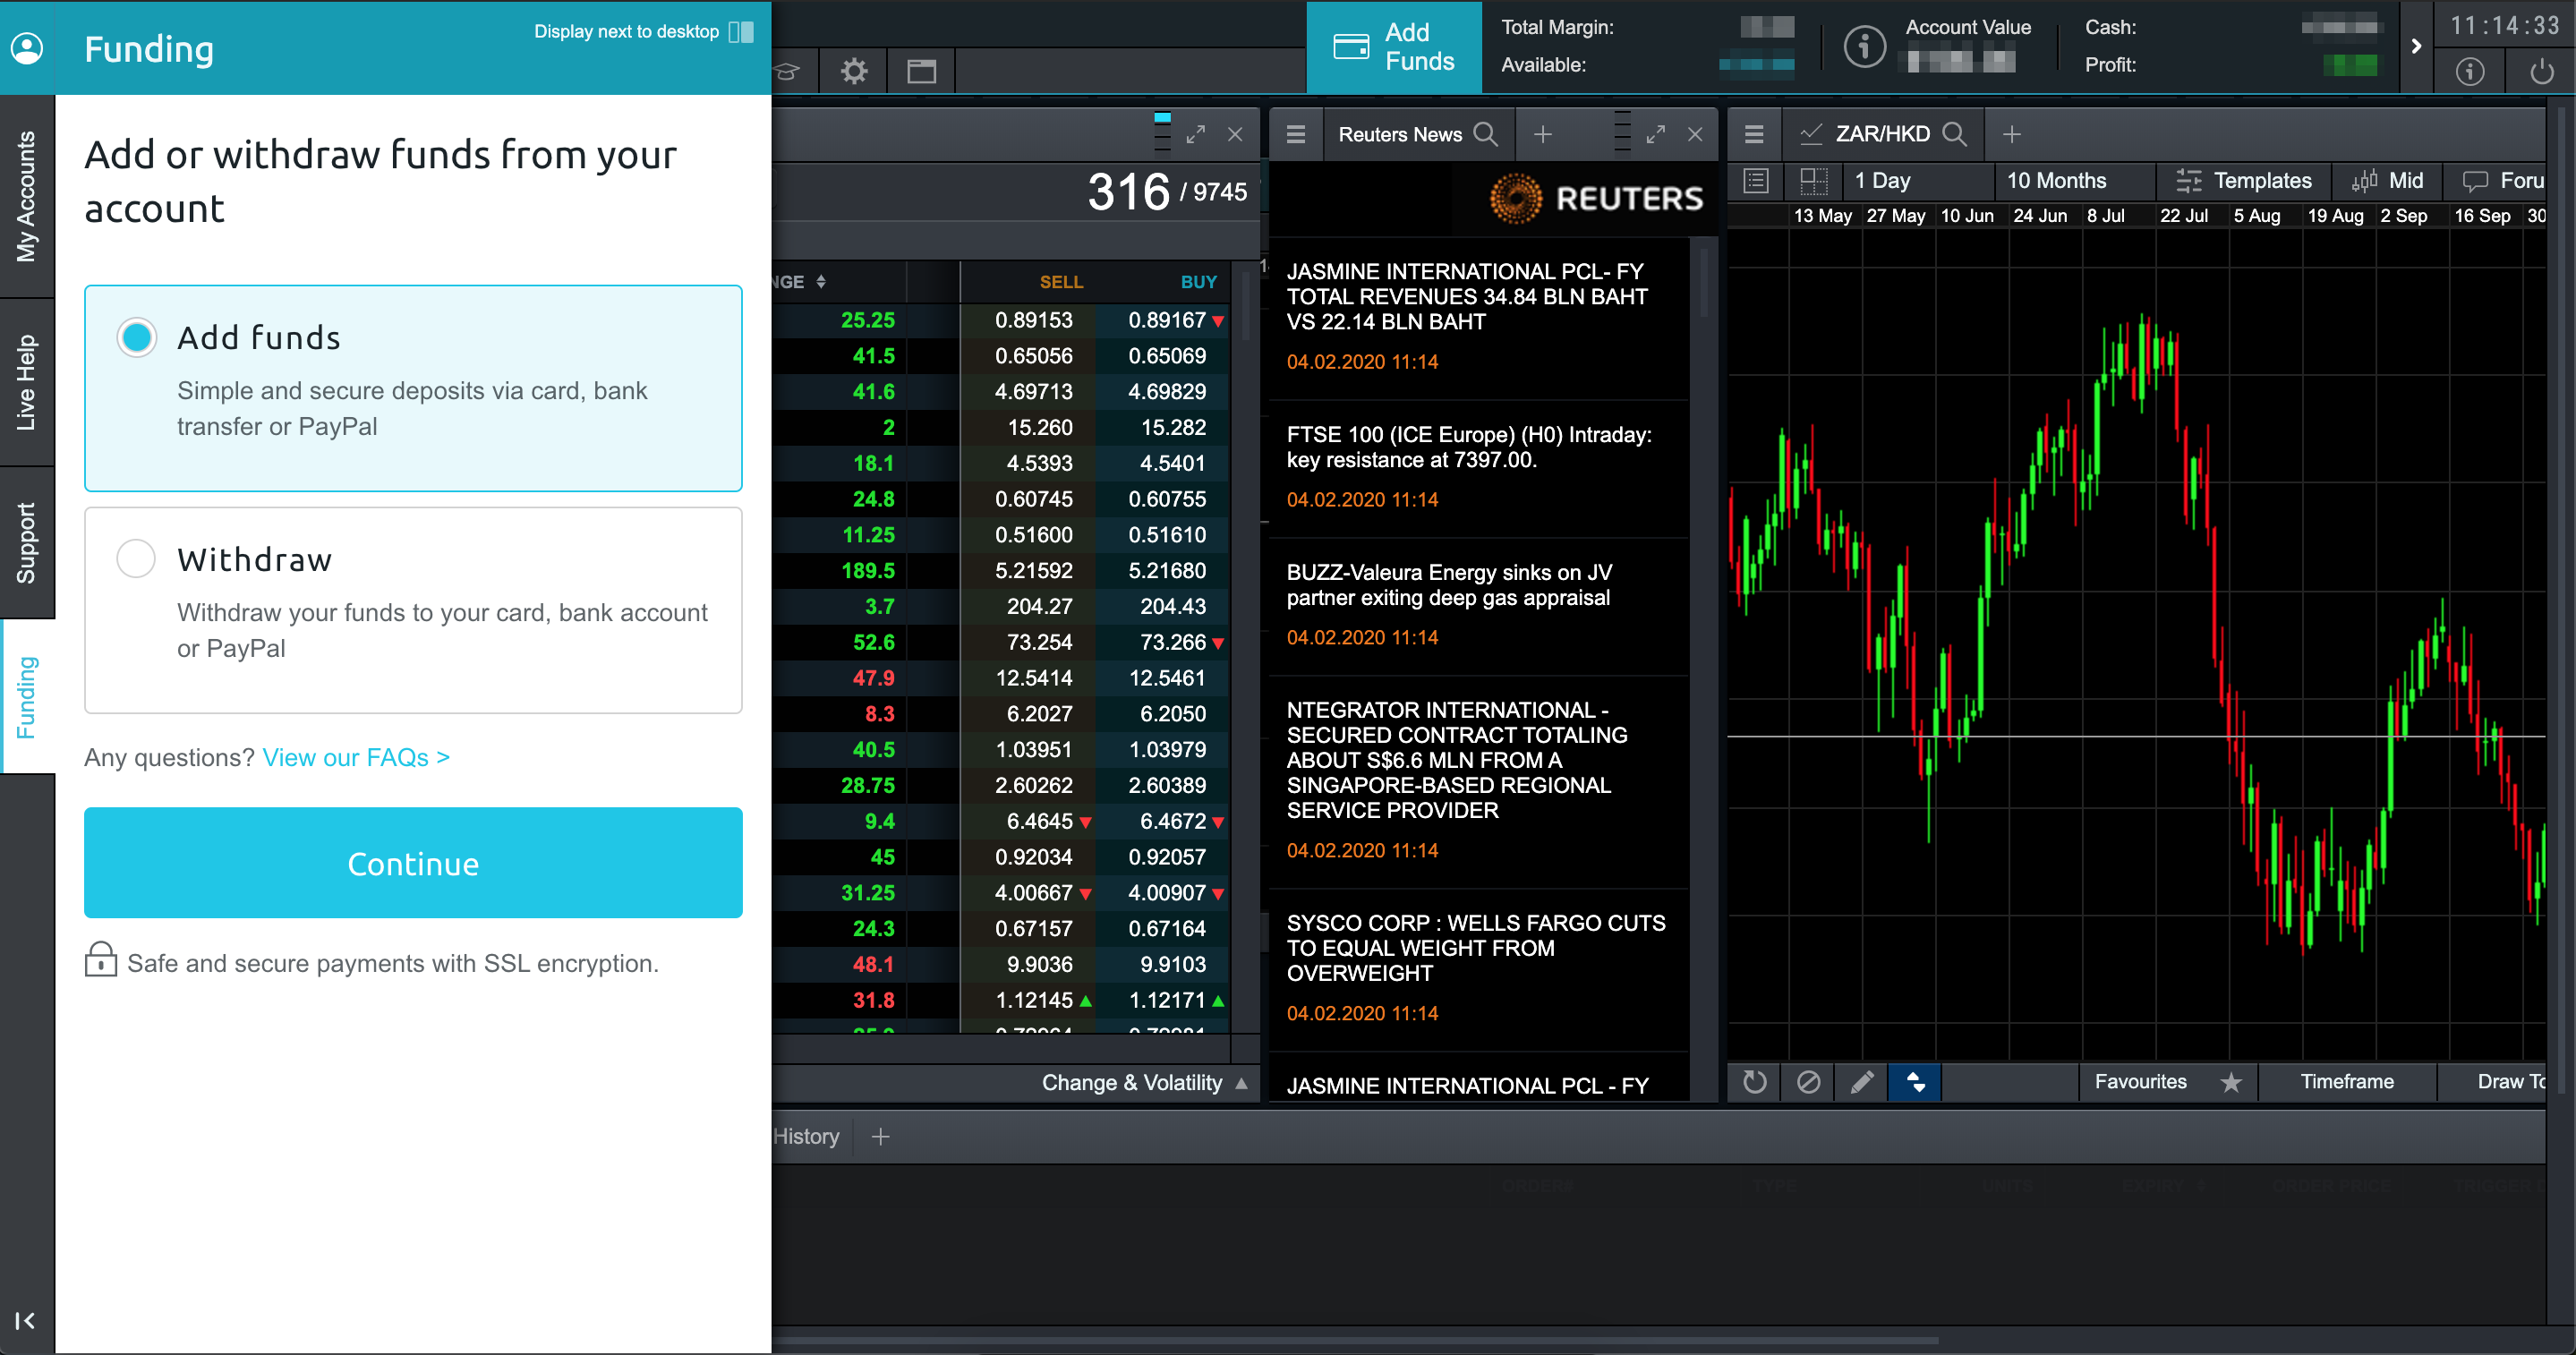Click the Favourites star icon
This screenshot has height=1355, width=2576.
click(2231, 1082)
